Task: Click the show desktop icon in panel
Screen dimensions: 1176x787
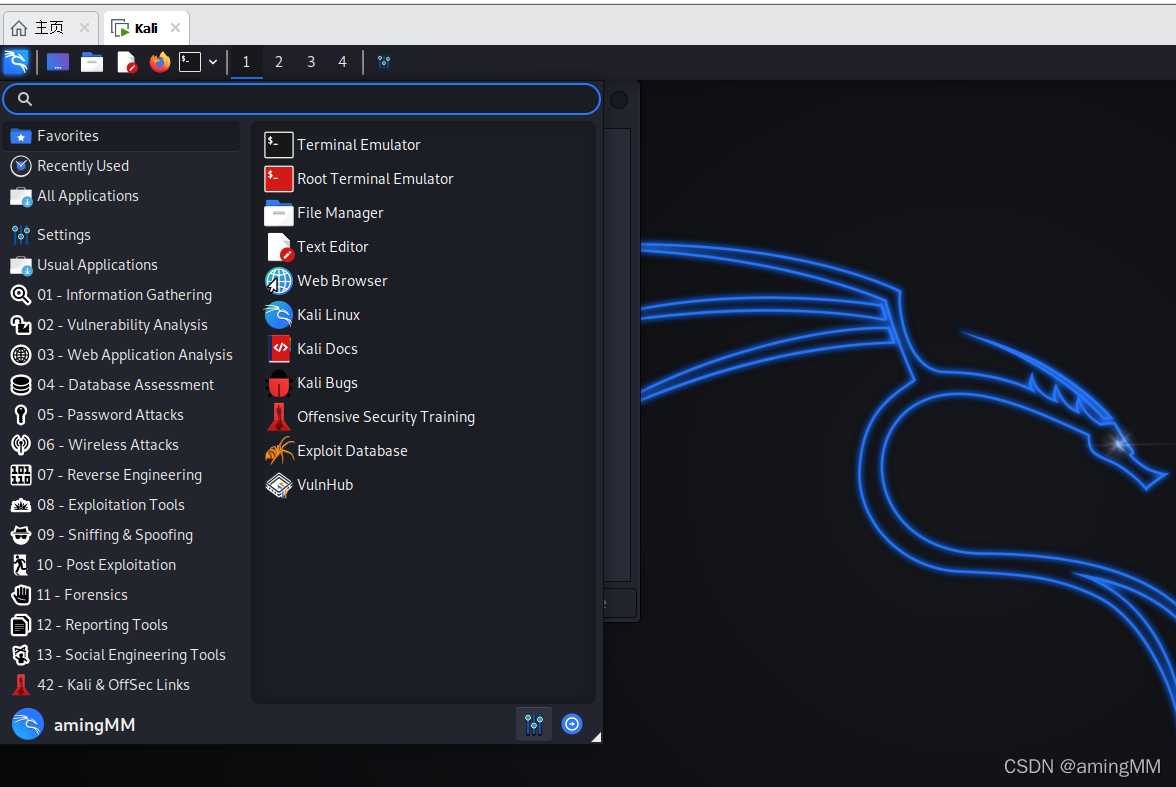Action: (58, 62)
